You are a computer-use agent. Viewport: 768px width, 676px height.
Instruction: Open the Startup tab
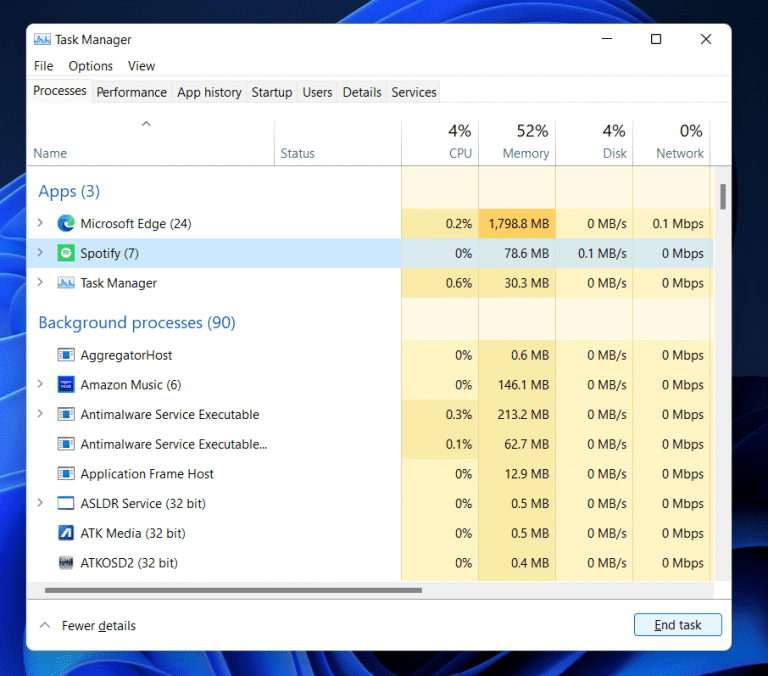[271, 92]
